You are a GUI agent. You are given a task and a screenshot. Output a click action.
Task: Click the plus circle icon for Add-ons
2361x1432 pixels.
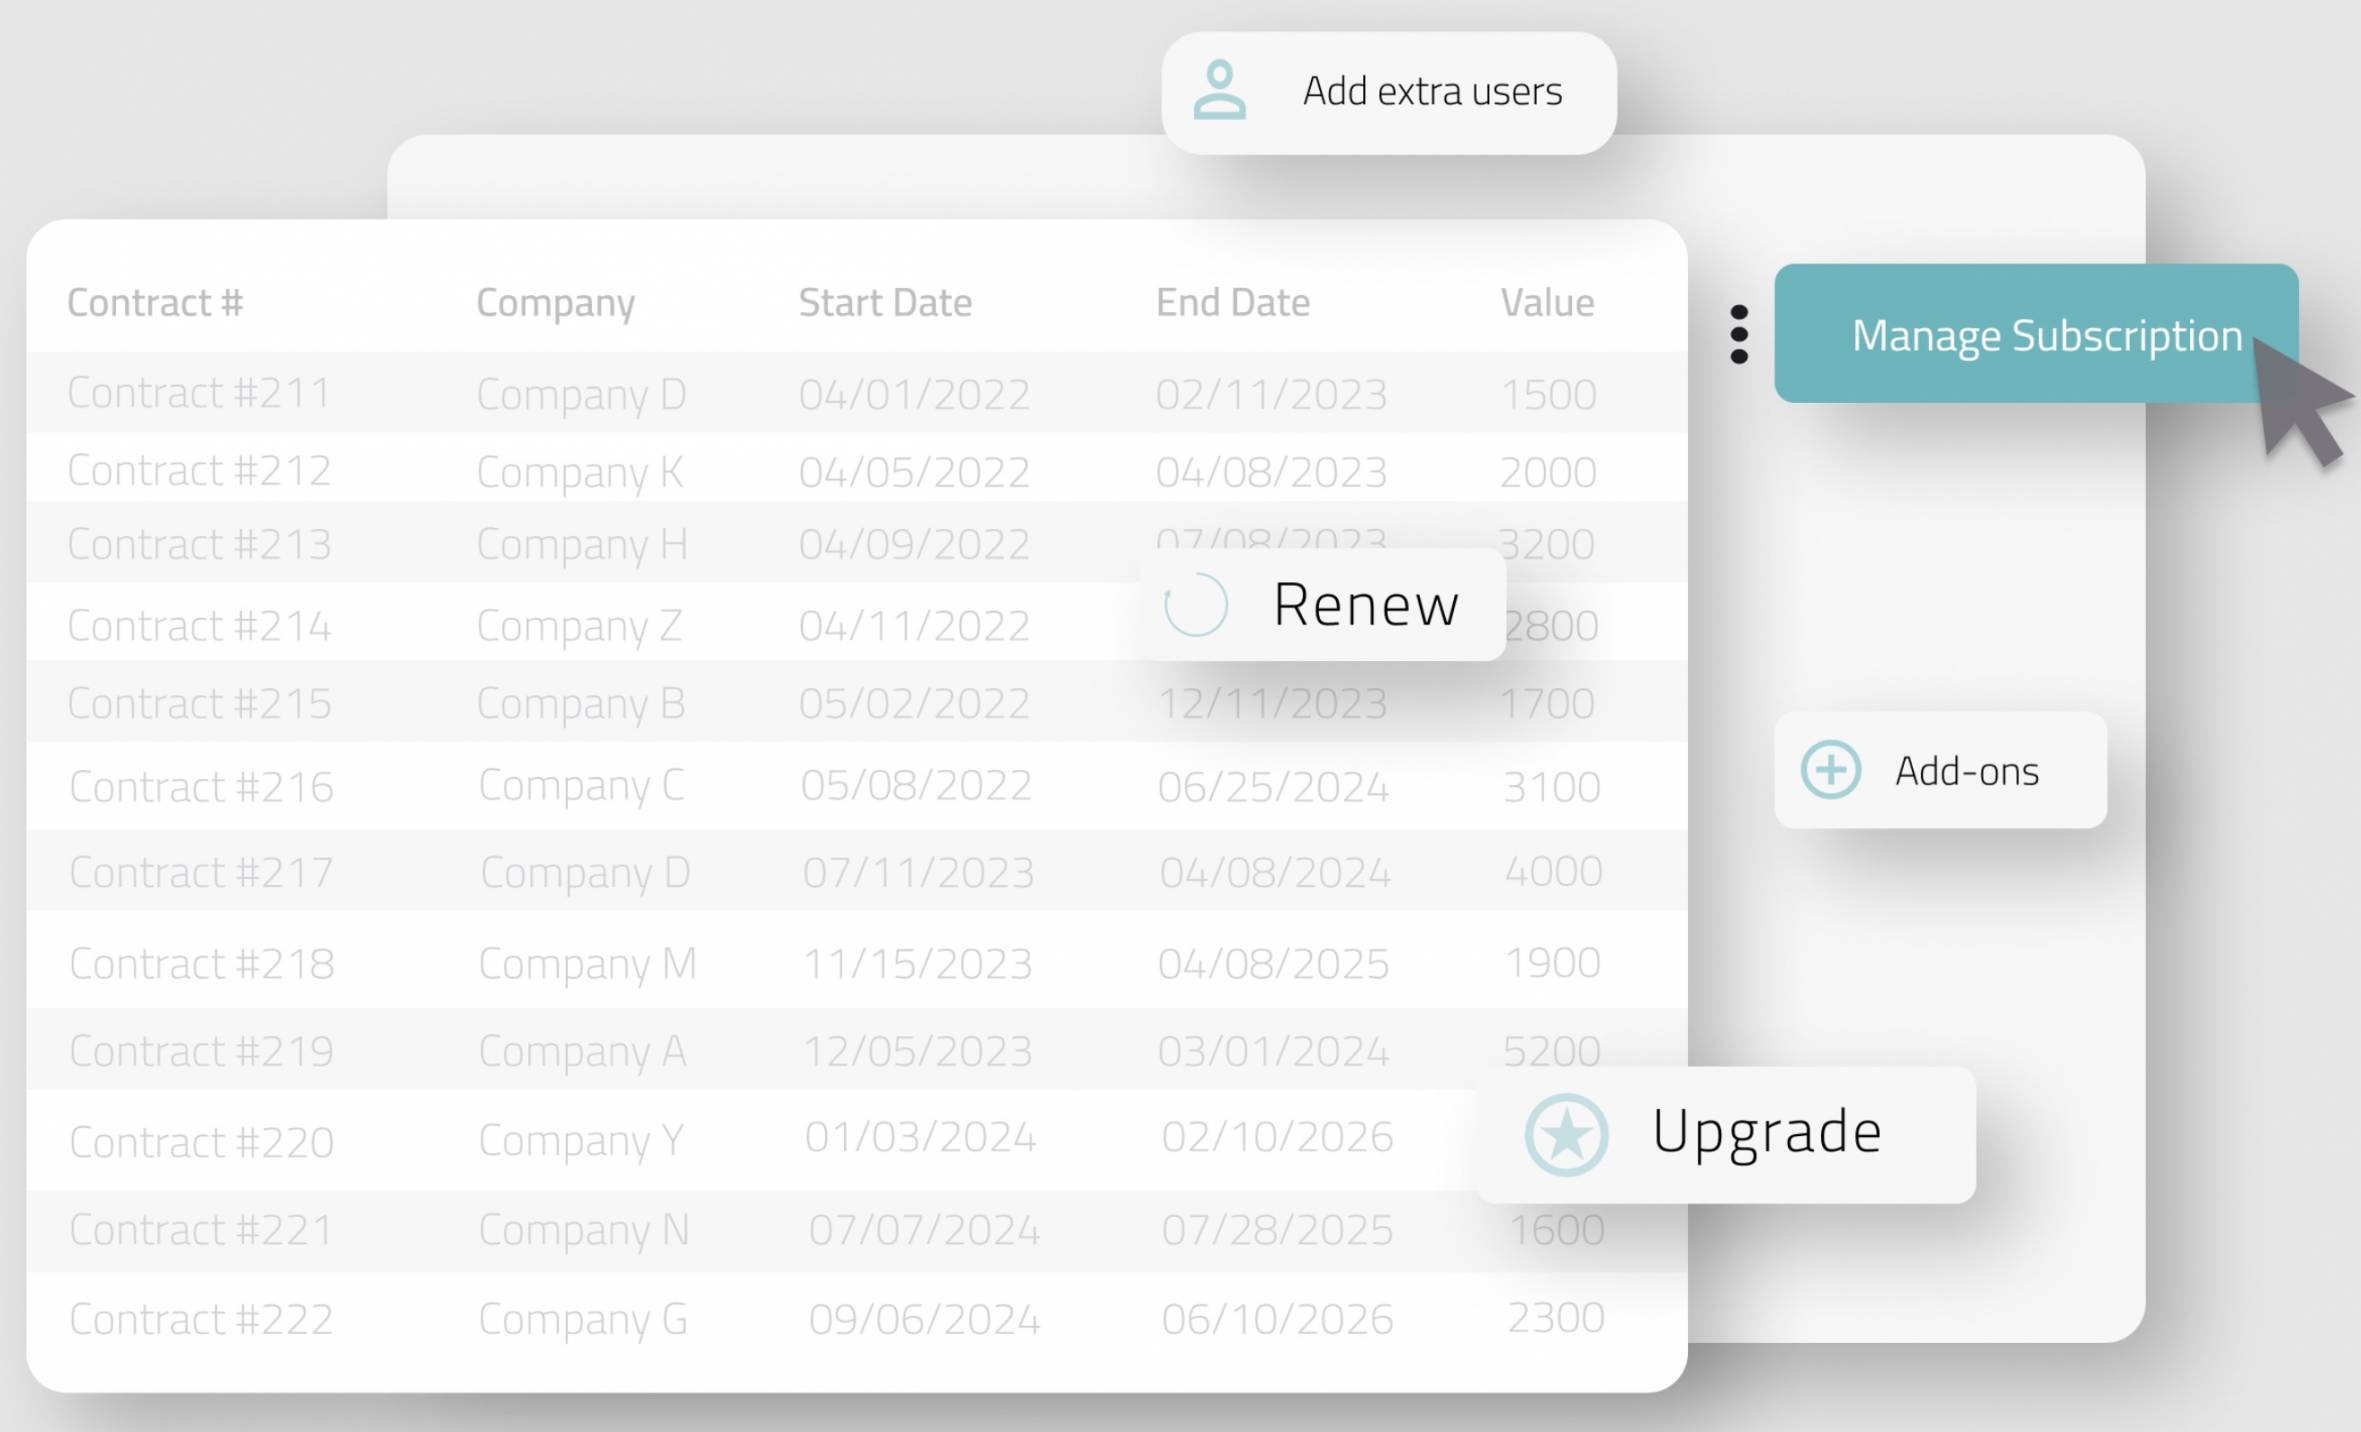tap(1830, 770)
